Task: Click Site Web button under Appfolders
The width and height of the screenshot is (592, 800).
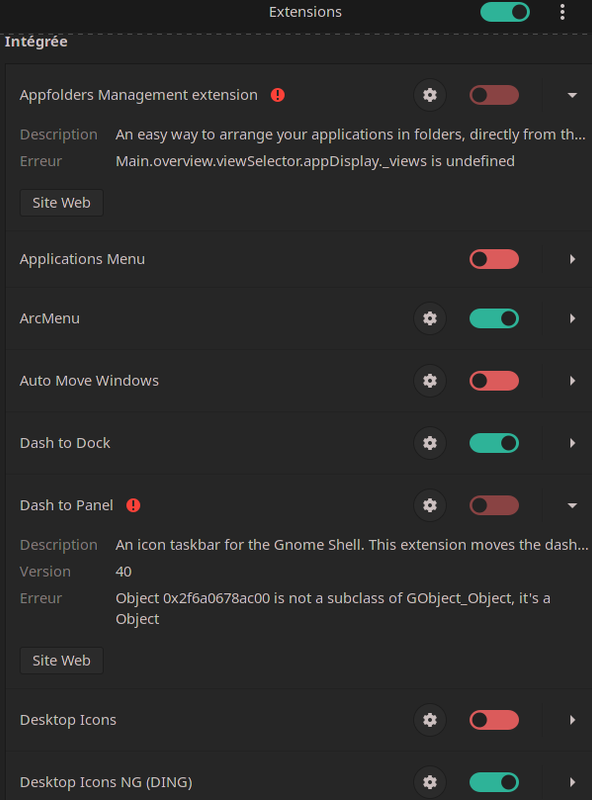Action: 61,203
